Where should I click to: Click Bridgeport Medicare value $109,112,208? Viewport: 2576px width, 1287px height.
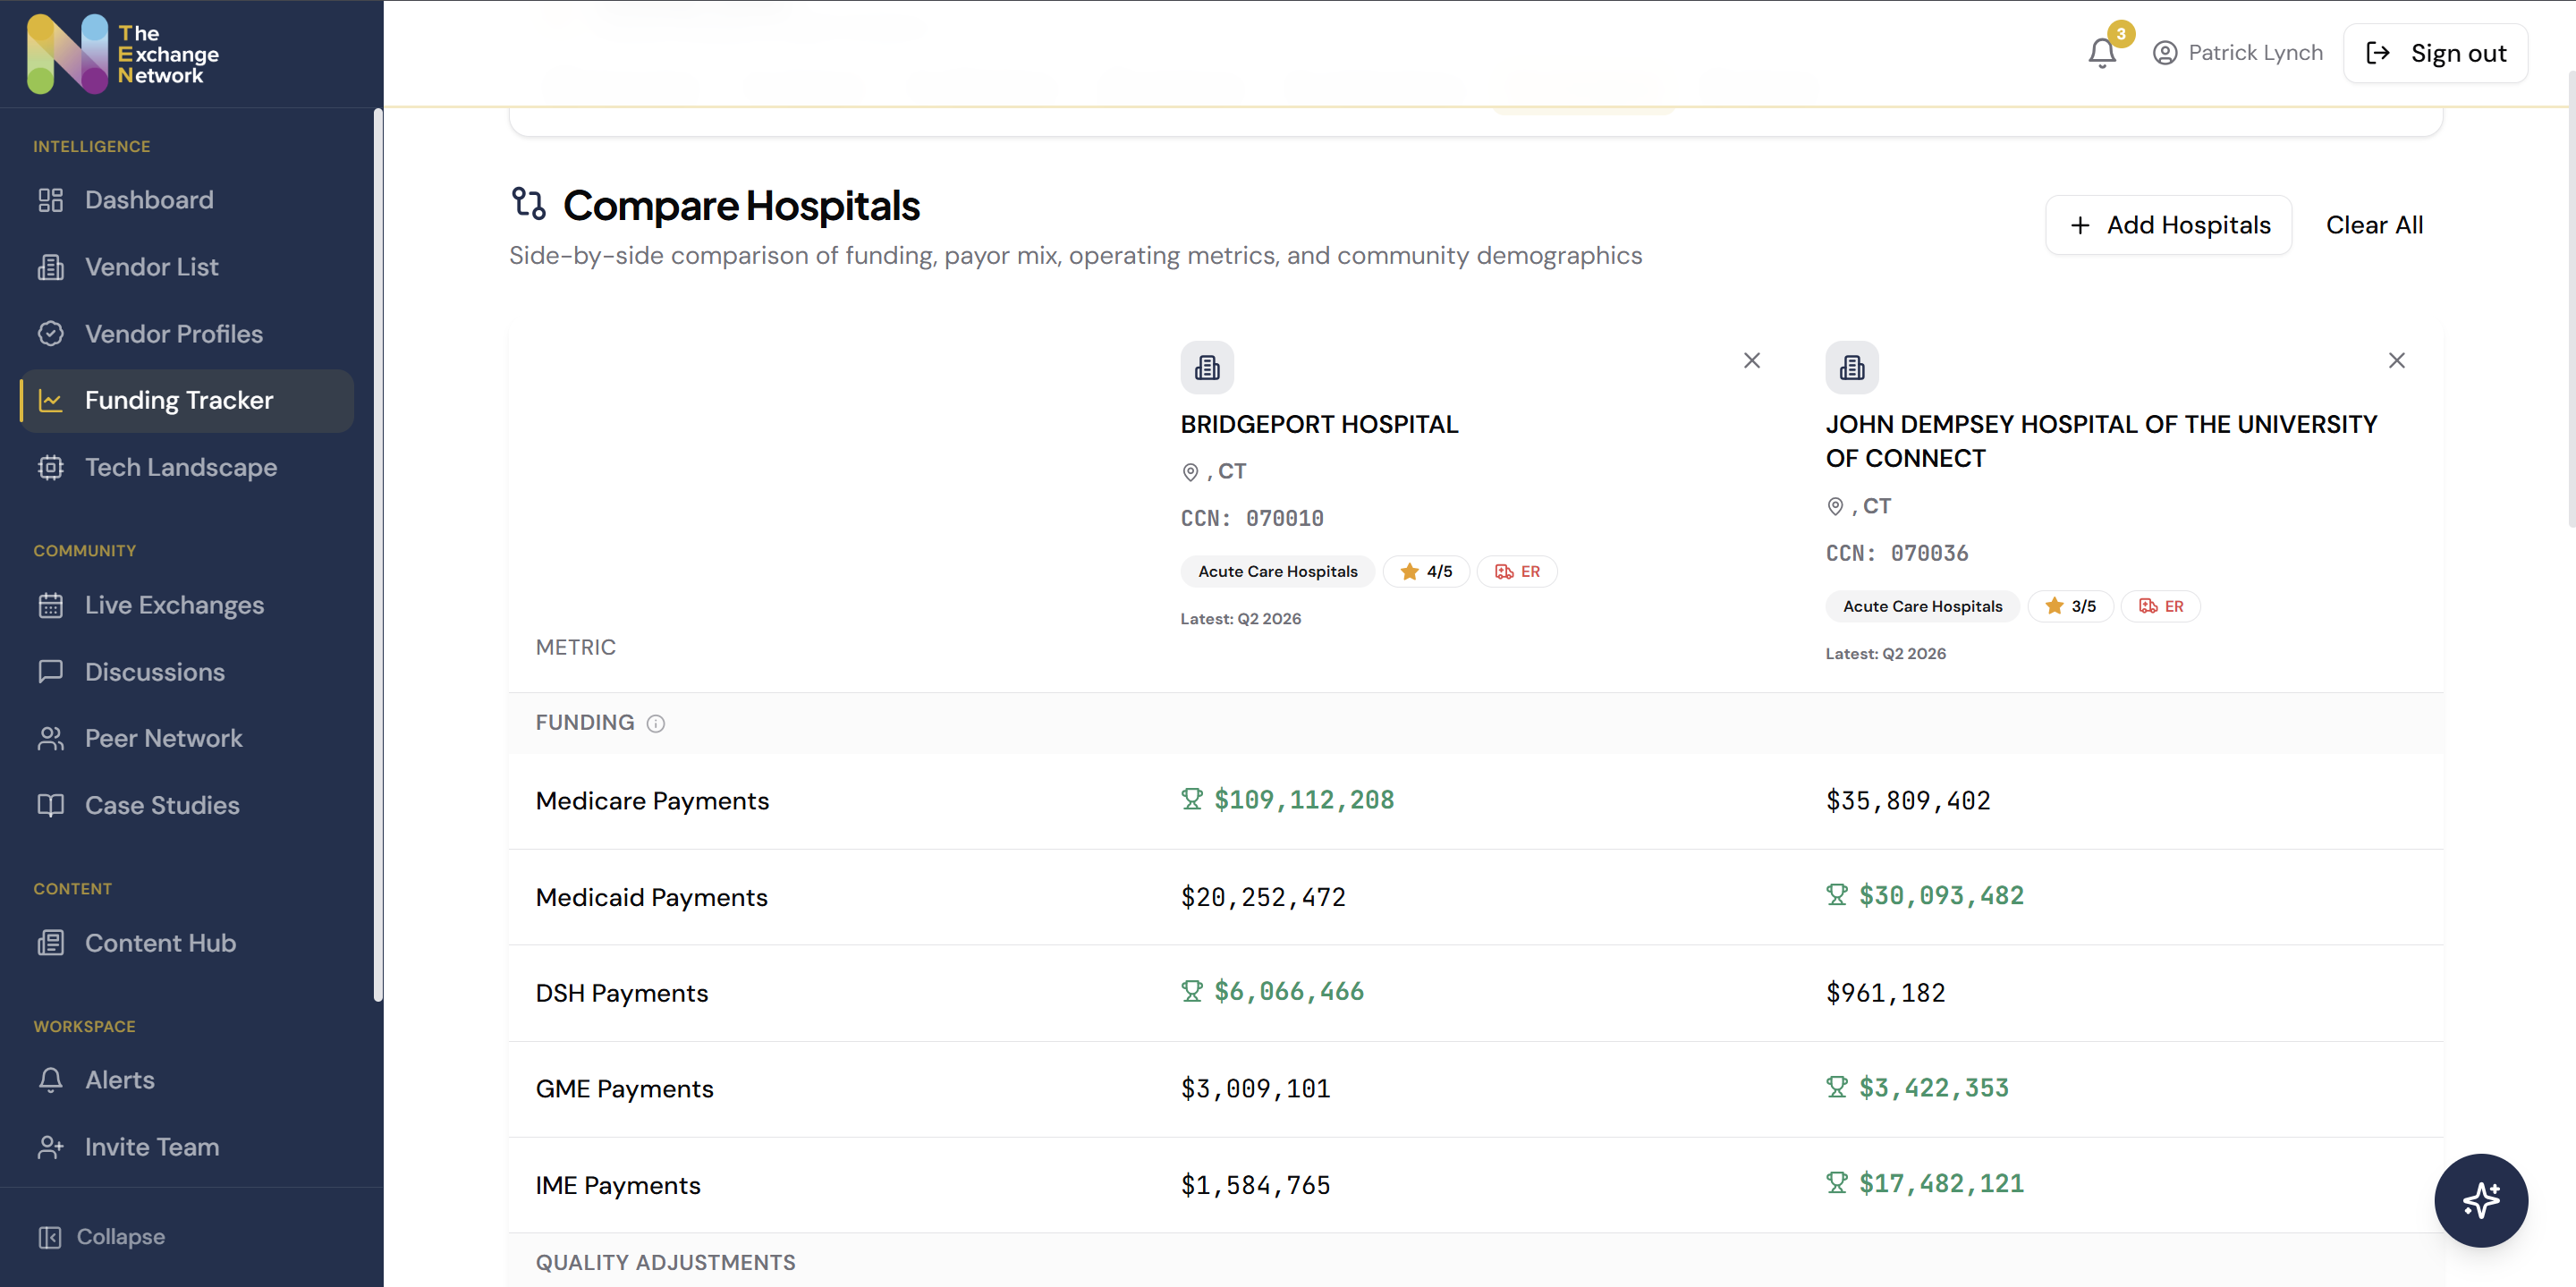click(x=1303, y=800)
